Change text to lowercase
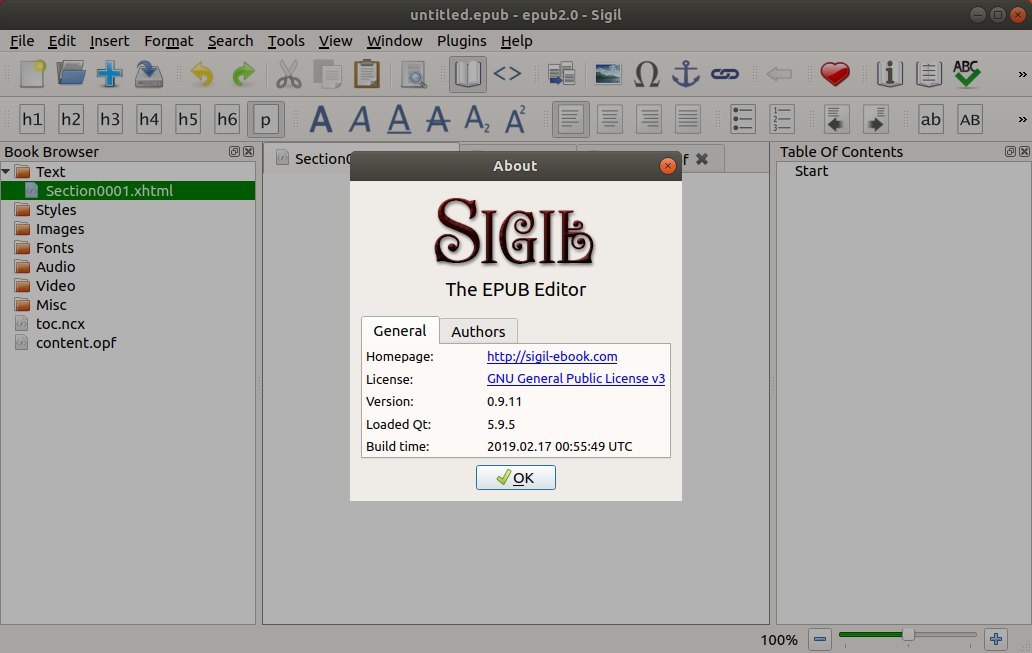 [931, 119]
